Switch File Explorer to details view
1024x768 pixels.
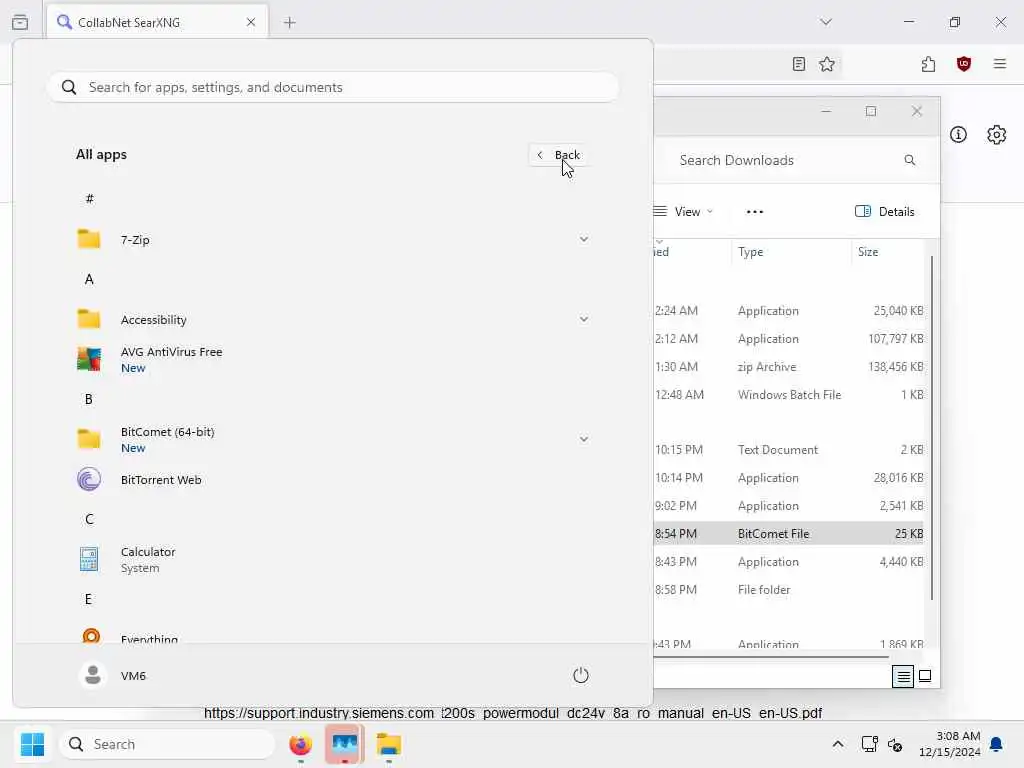[903, 676]
